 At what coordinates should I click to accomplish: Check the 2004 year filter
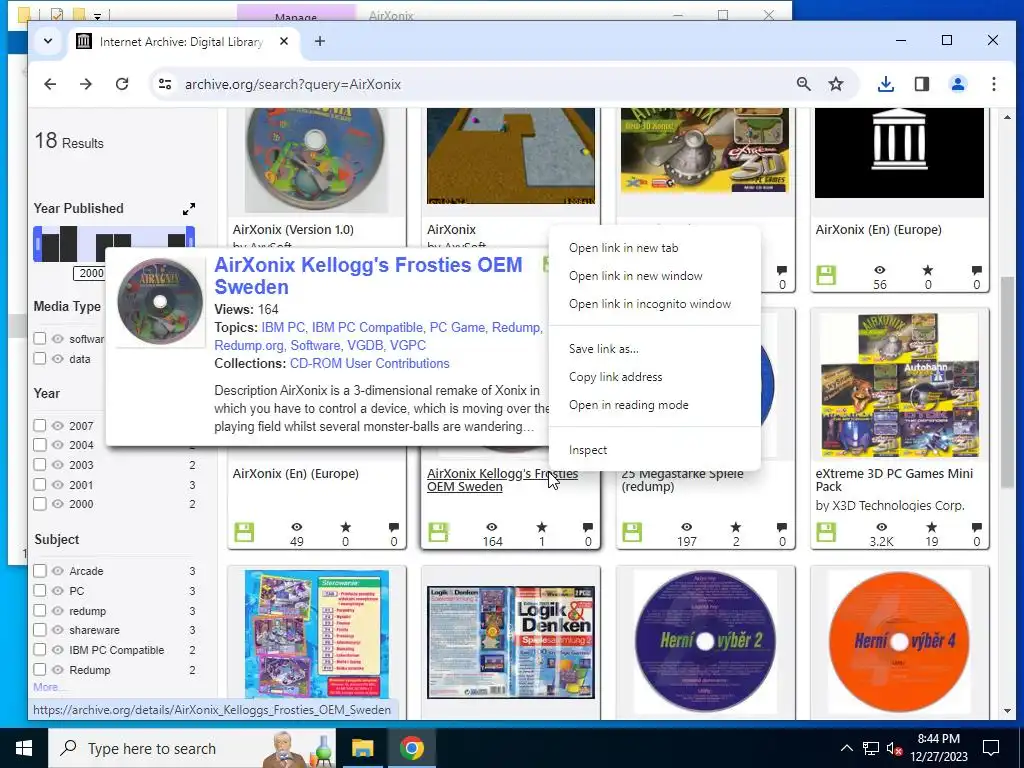pyautogui.click(x=40, y=445)
